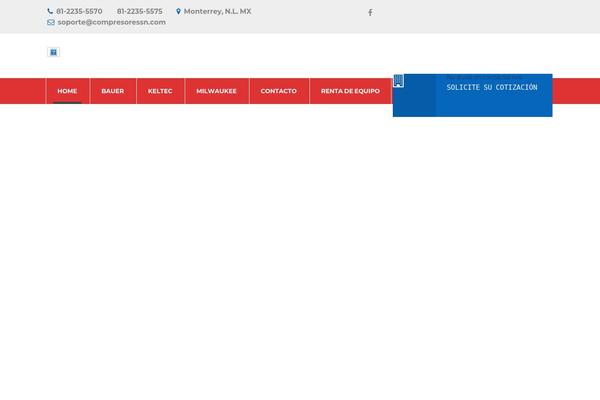600x400 pixels.
Task: Click the envelope icon beside the email address
Action: 51,23
